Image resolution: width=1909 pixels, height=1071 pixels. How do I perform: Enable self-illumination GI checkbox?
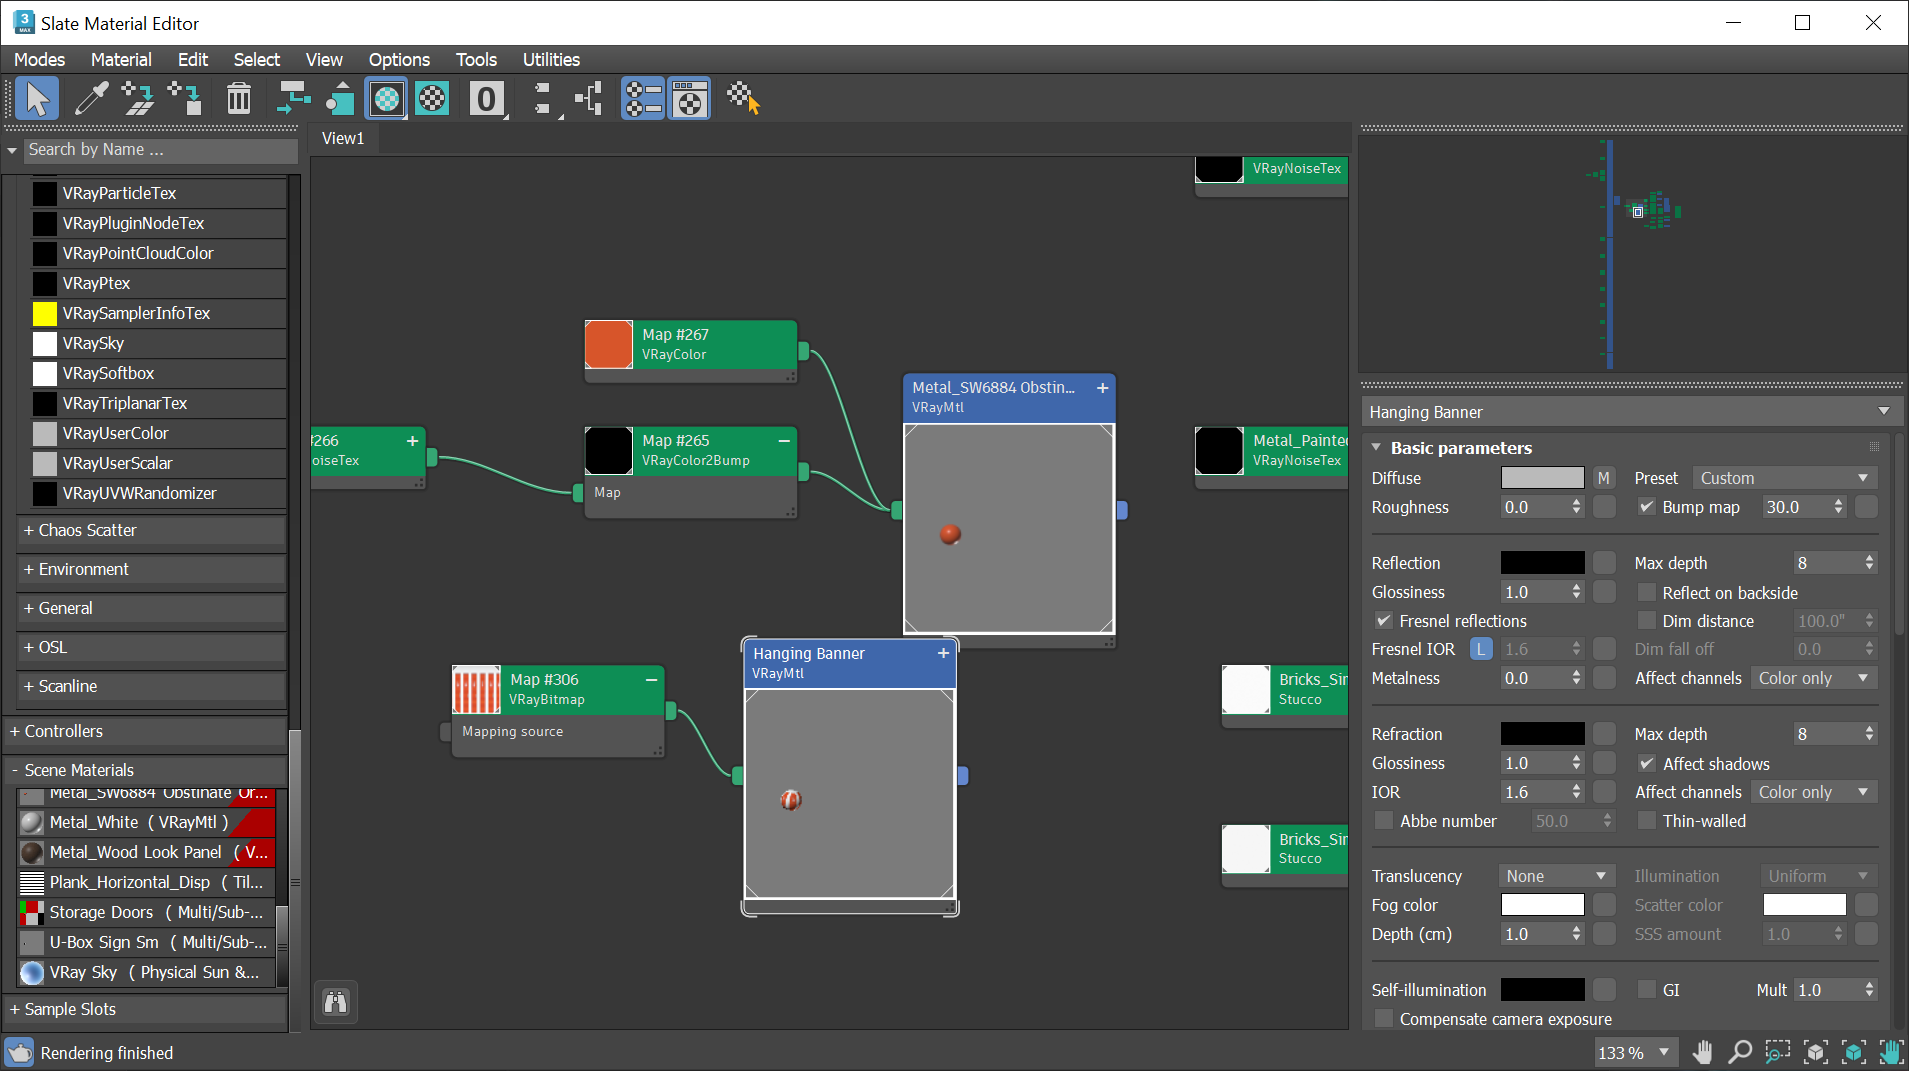1646,990
